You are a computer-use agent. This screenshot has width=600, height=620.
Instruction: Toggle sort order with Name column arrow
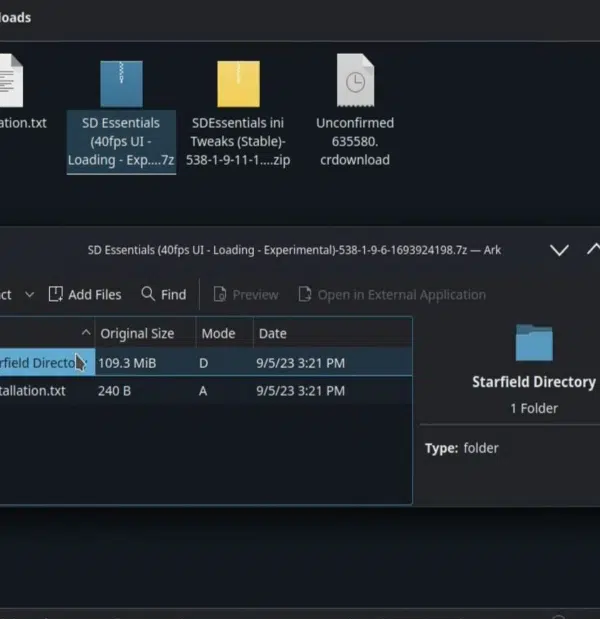point(86,333)
